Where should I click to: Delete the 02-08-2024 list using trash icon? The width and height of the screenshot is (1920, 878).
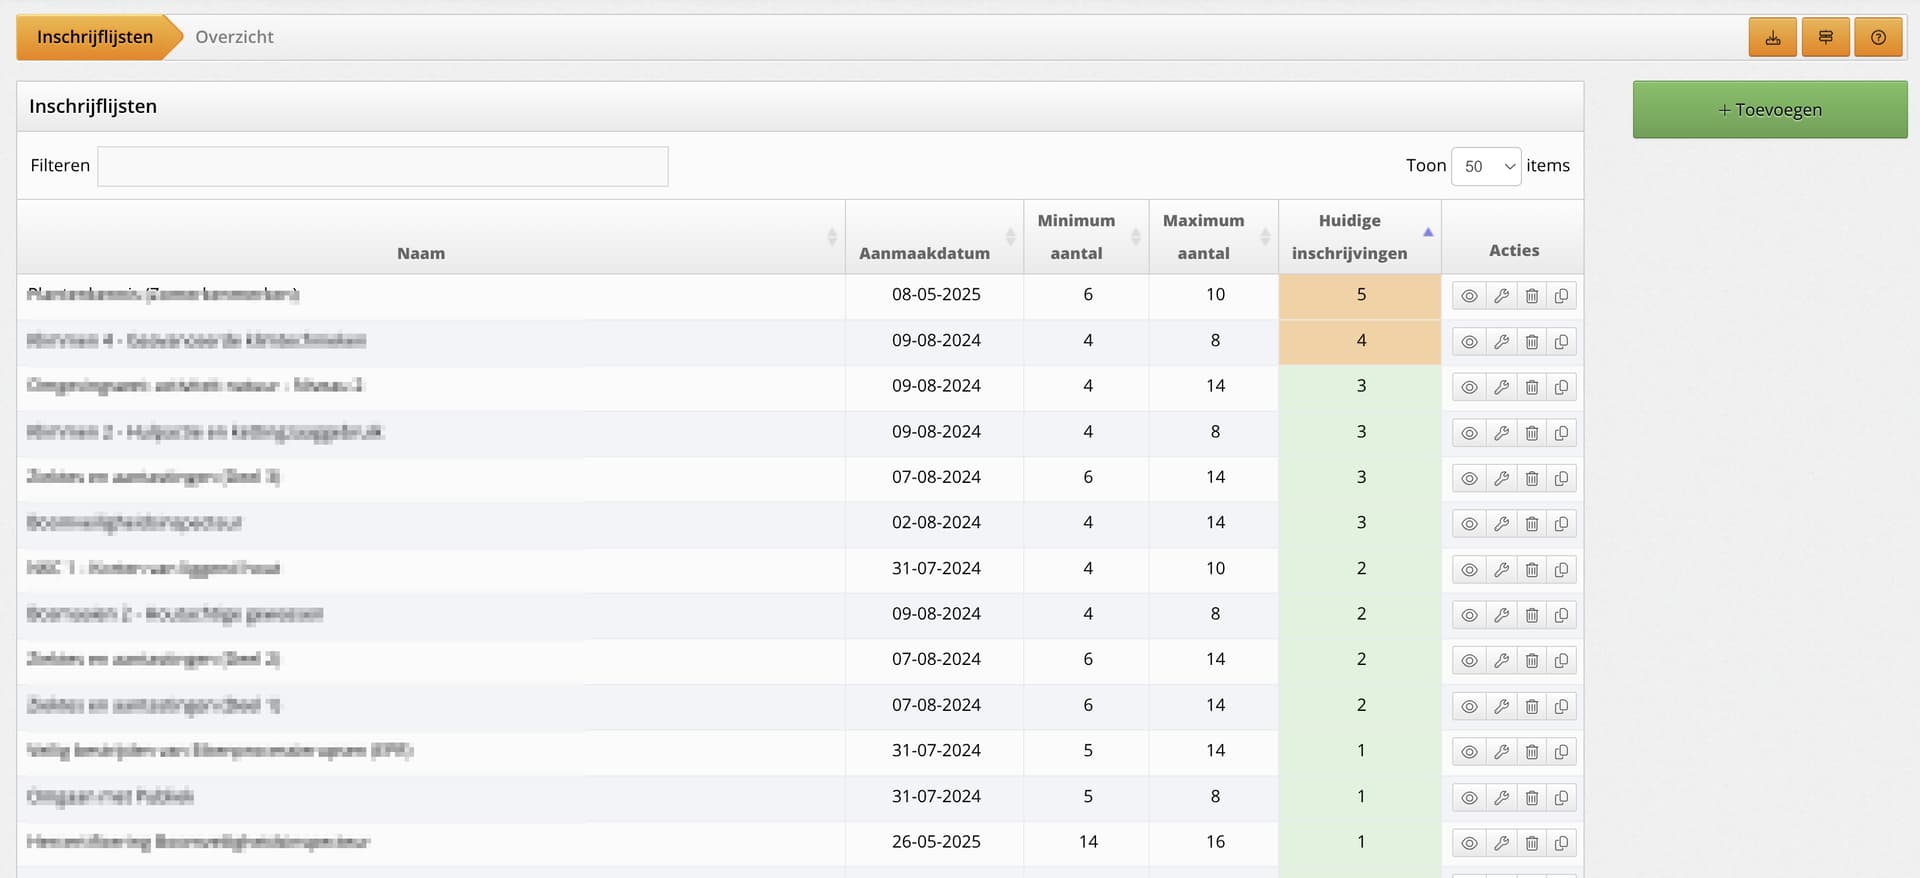tap(1531, 524)
